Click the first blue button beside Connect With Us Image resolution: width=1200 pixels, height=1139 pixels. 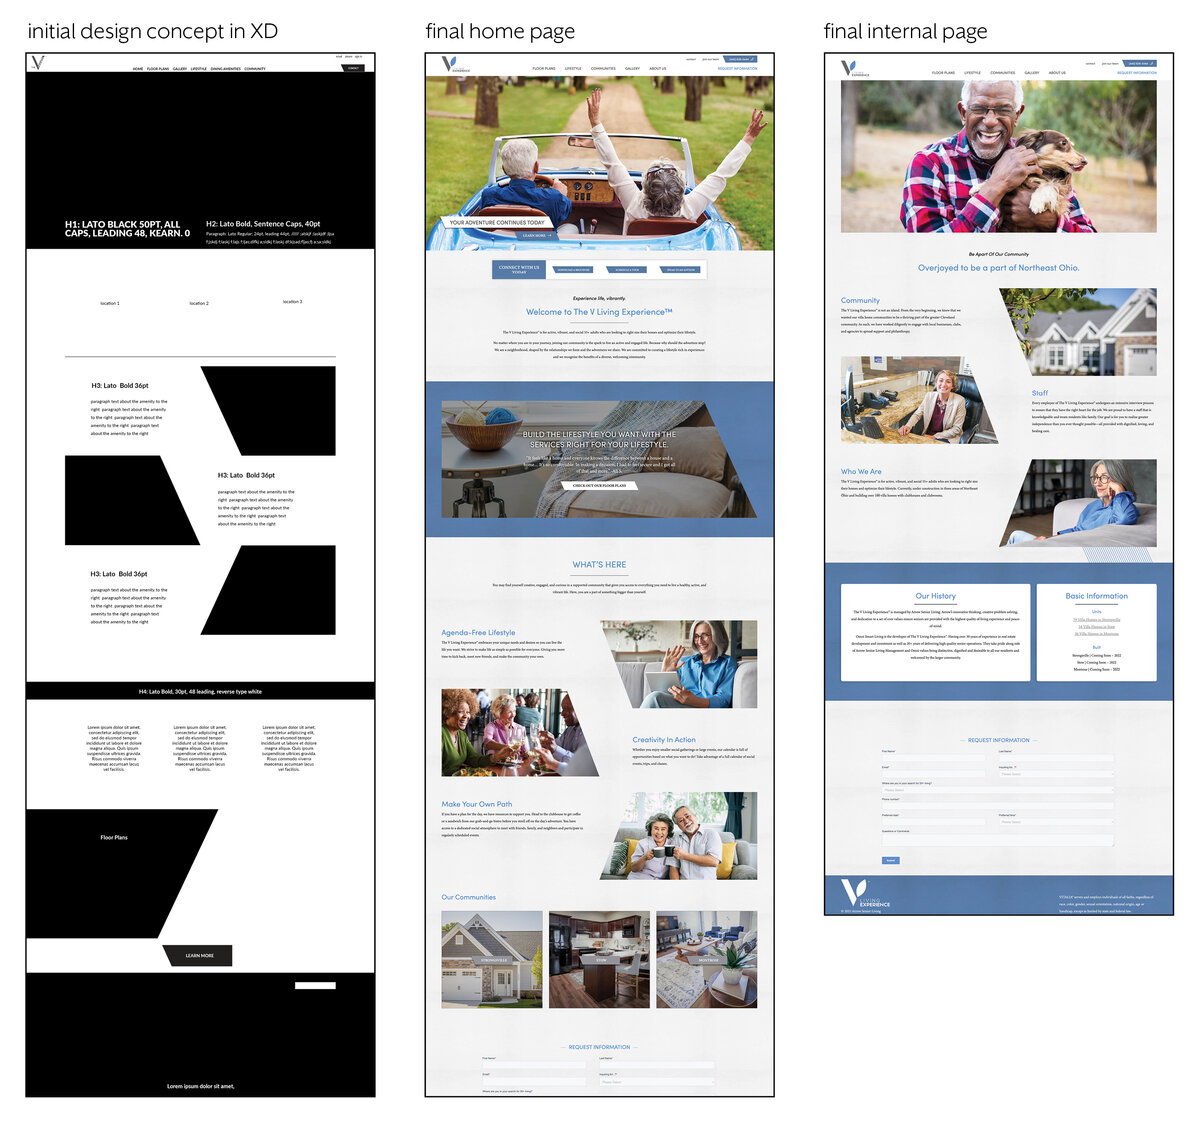pyautogui.click(x=573, y=270)
